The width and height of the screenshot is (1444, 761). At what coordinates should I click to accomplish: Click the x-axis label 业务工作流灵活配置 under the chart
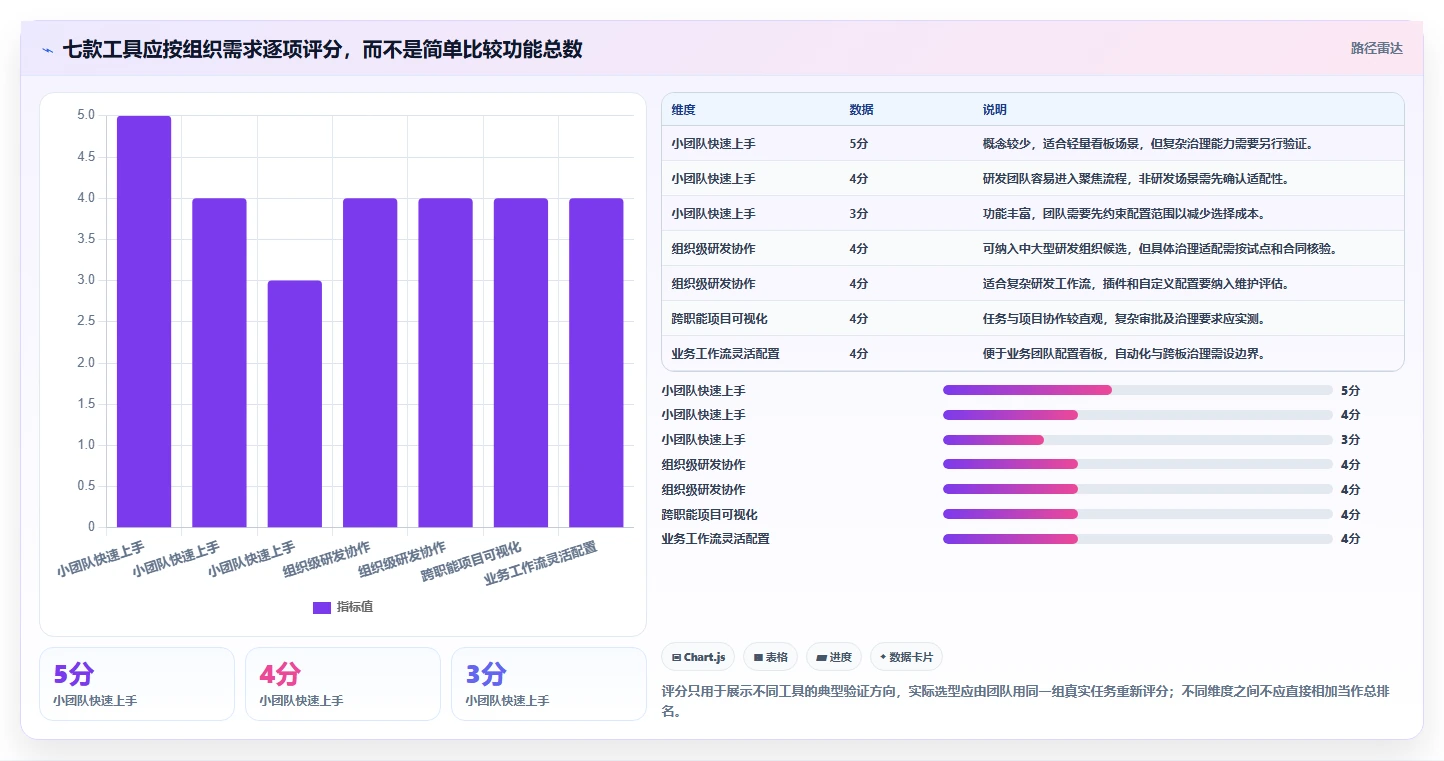pyautogui.click(x=541, y=563)
